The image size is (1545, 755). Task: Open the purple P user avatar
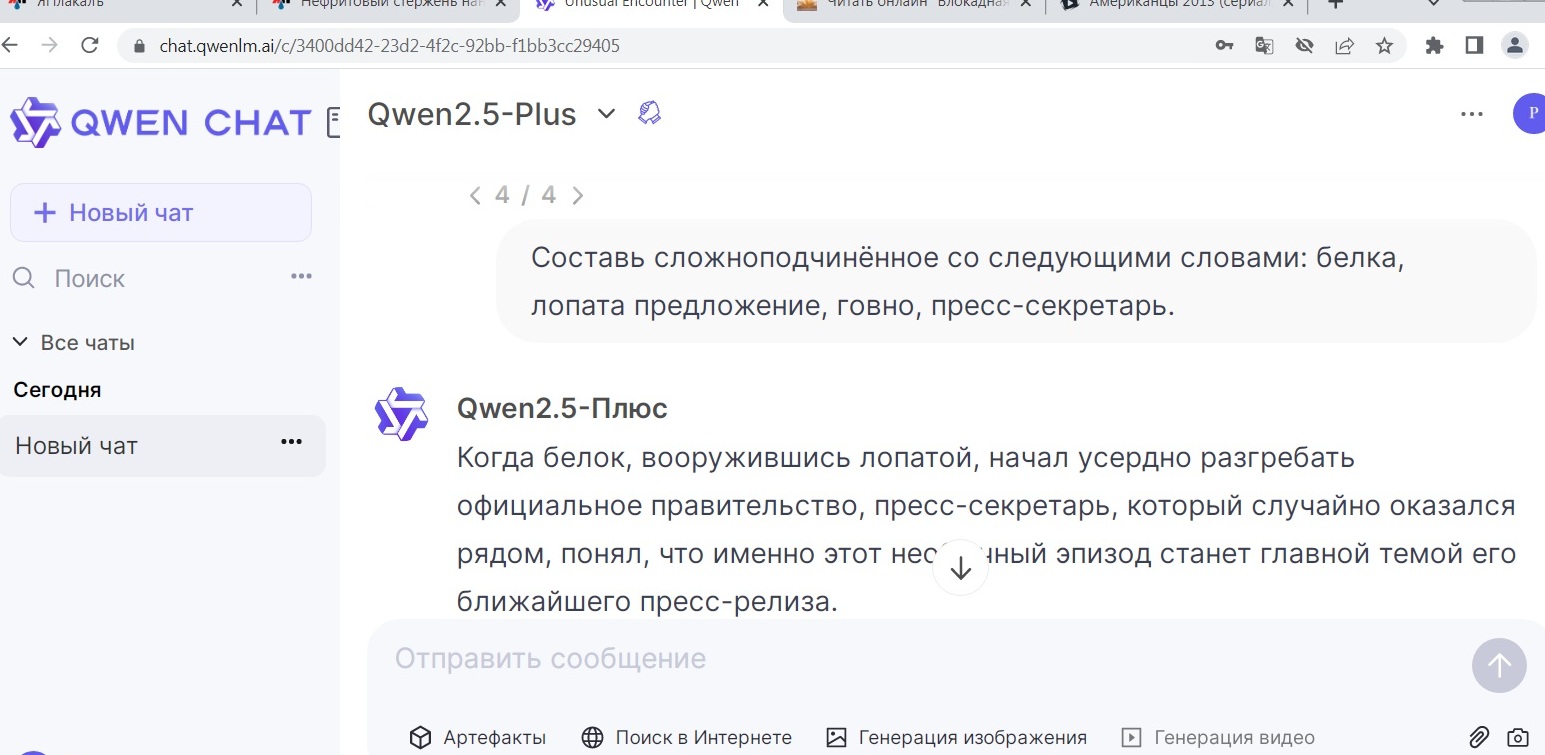[1529, 113]
